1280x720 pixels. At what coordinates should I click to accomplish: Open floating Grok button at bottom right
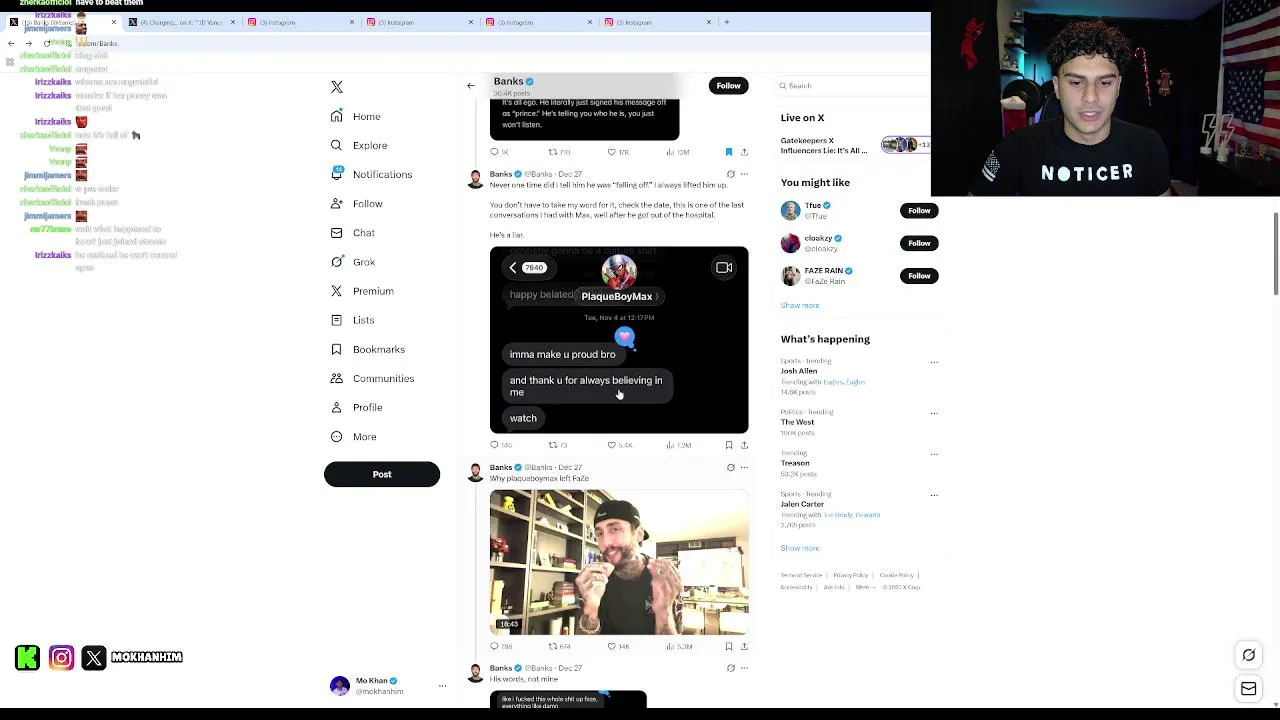(x=1249, y=656)
